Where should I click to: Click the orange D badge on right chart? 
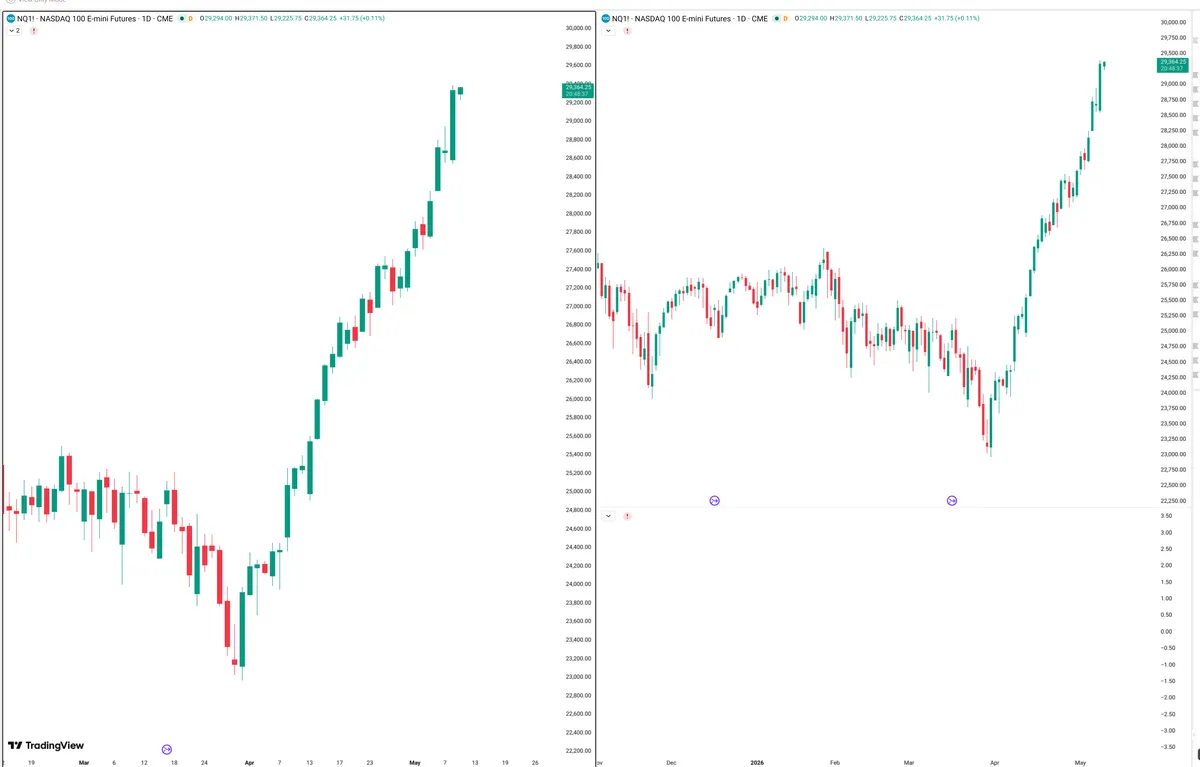(787, 18)
